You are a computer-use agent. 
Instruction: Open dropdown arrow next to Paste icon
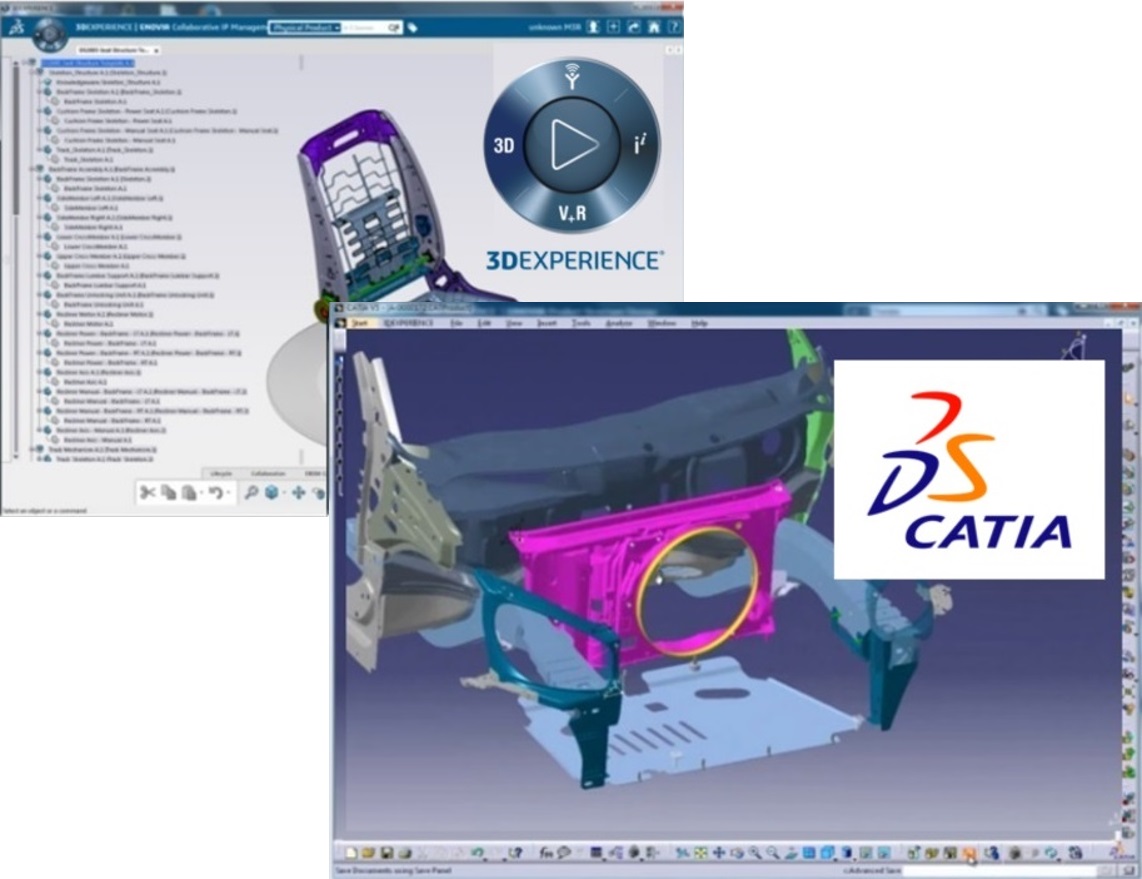pos(202,492)
